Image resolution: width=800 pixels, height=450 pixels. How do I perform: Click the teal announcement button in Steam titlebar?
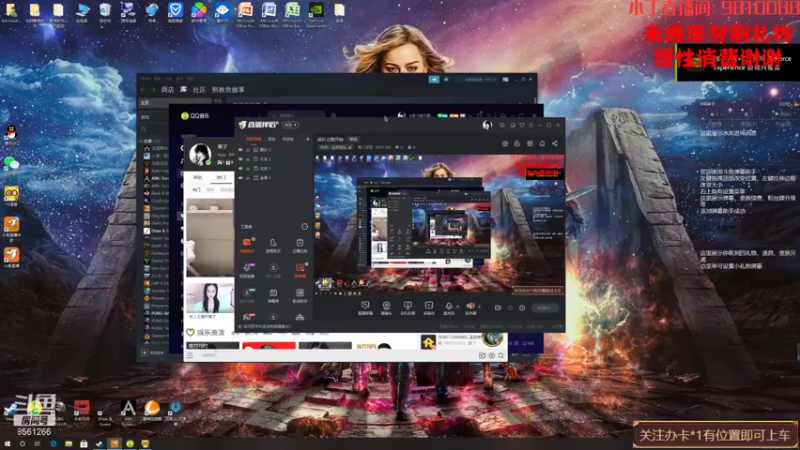434,79
